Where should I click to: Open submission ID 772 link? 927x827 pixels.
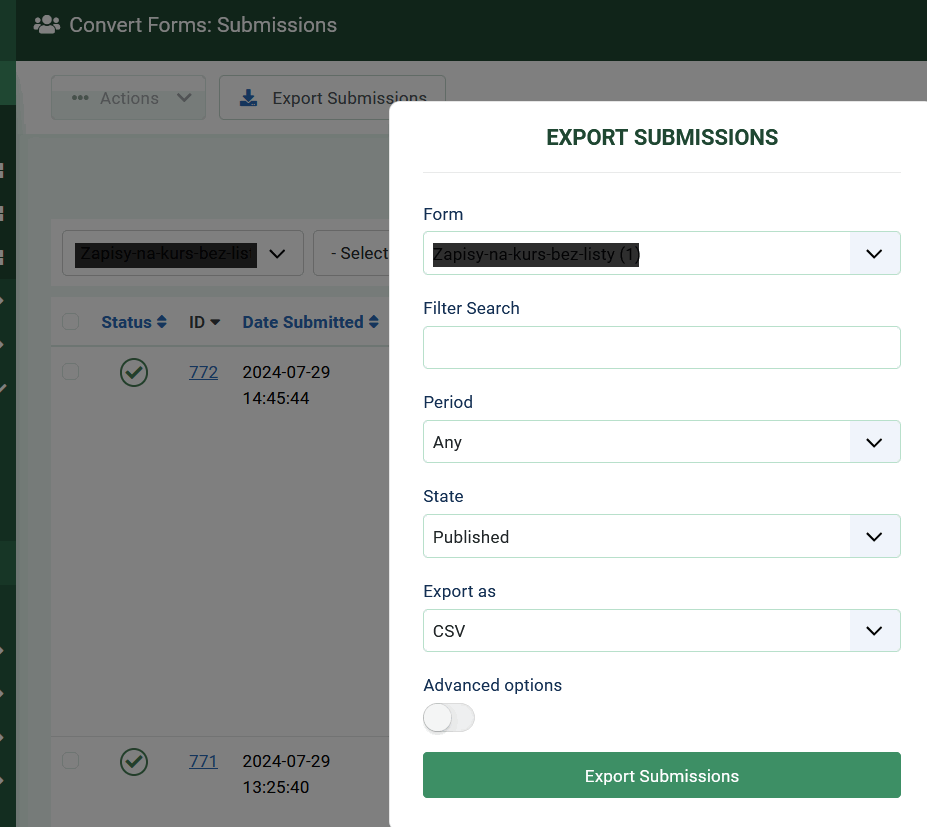pos(203,372)
